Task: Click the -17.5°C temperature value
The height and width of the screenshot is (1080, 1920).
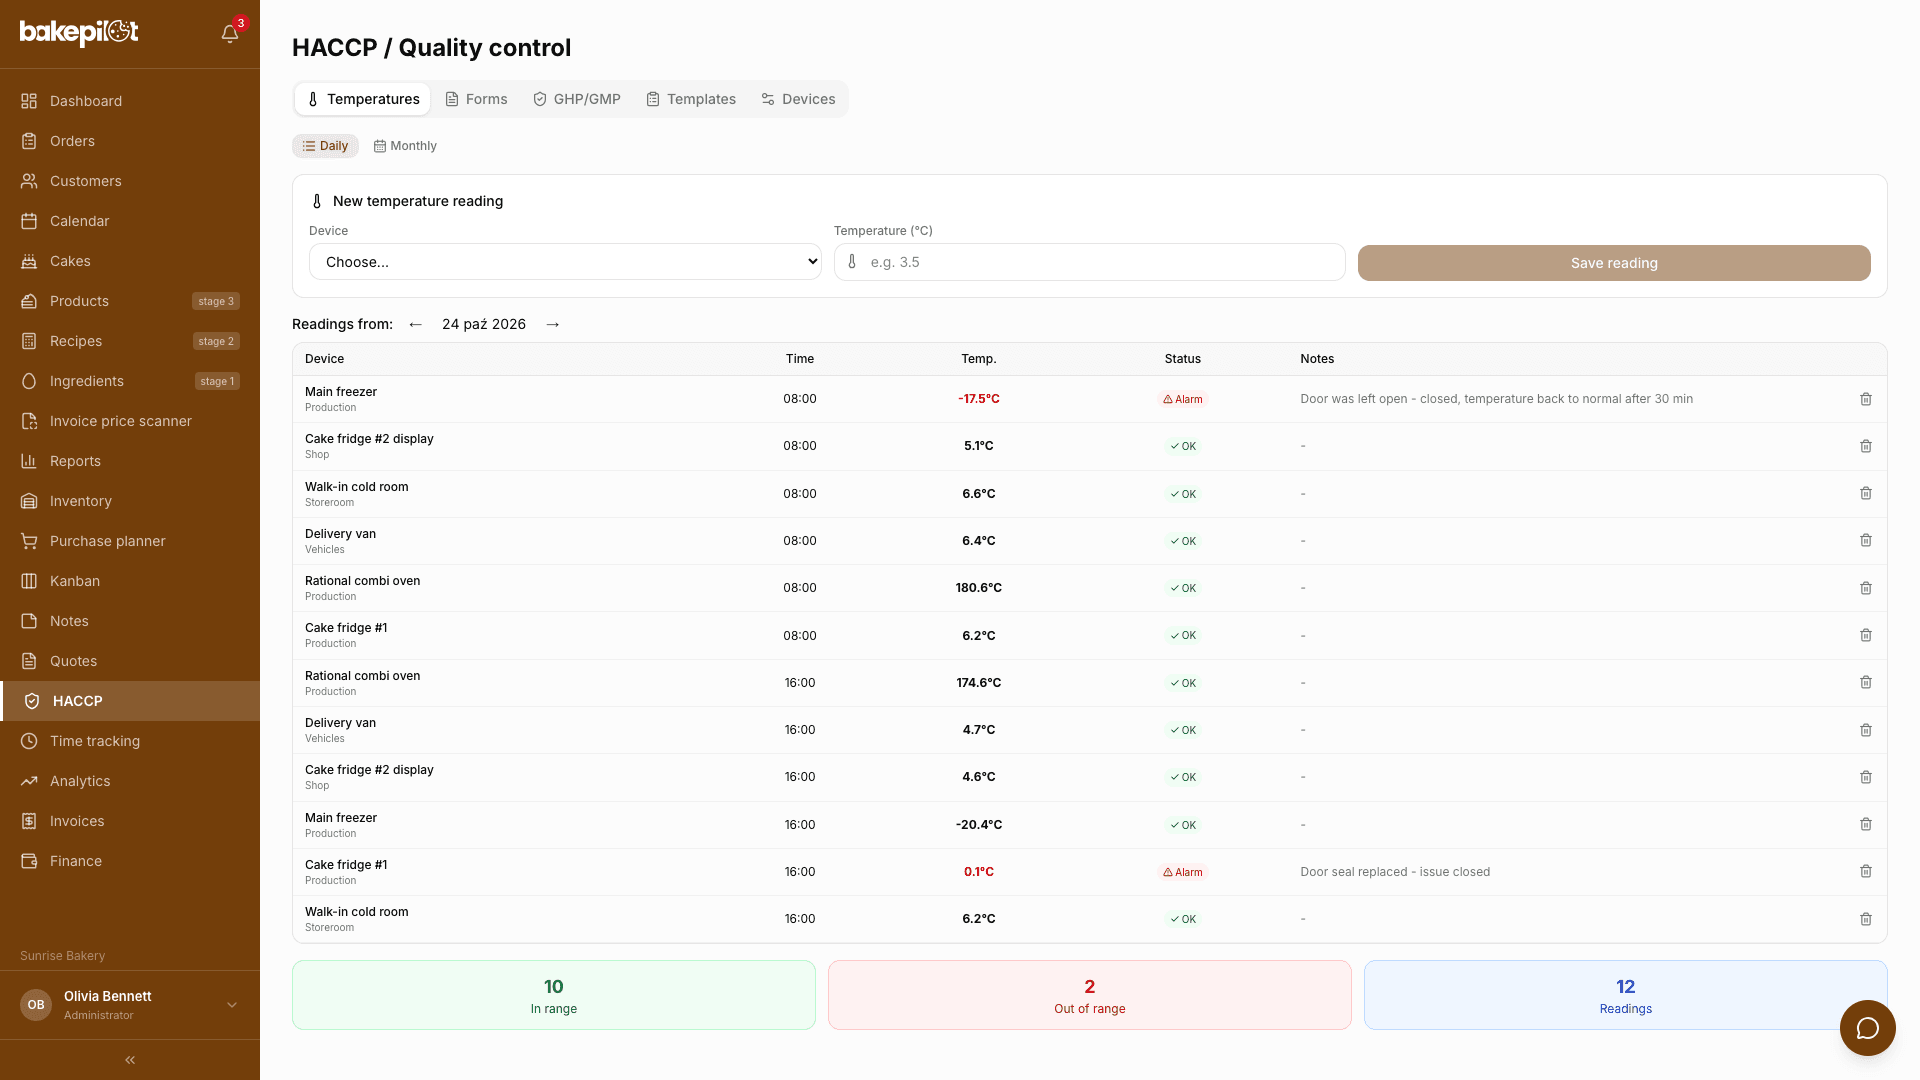Action: (979, 399)
